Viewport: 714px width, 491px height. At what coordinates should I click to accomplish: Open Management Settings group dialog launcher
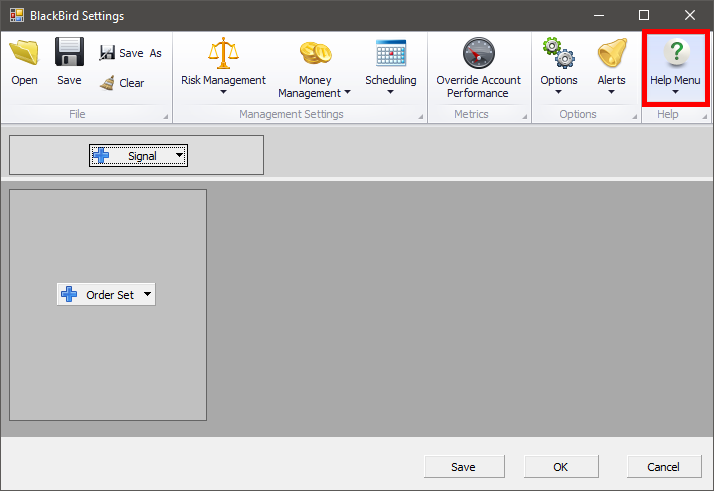click(421, 117)
